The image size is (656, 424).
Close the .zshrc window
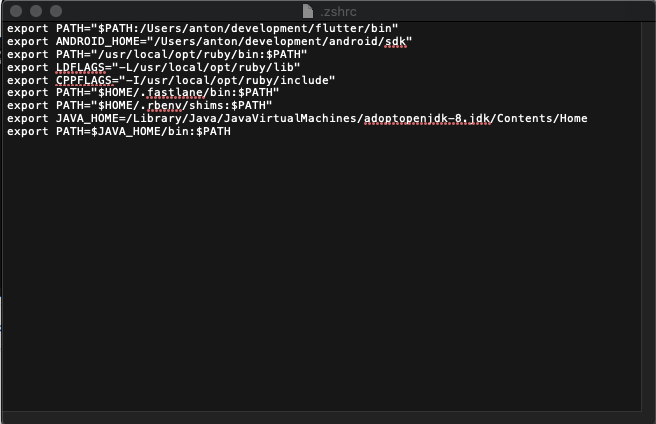[x=16, y=10]
